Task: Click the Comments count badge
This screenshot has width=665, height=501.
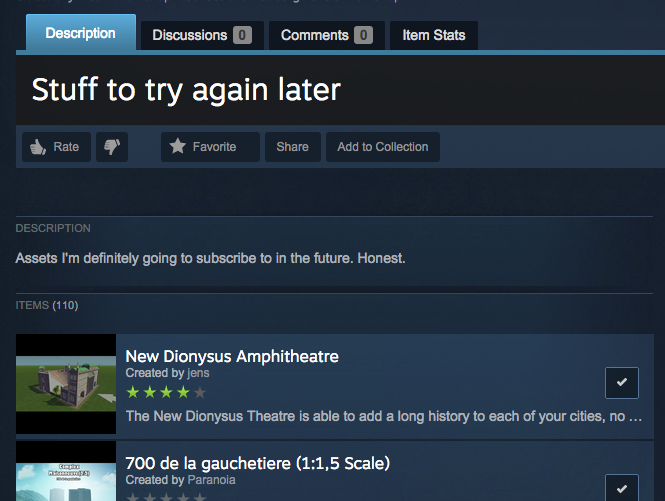Action: click(363, 35)
